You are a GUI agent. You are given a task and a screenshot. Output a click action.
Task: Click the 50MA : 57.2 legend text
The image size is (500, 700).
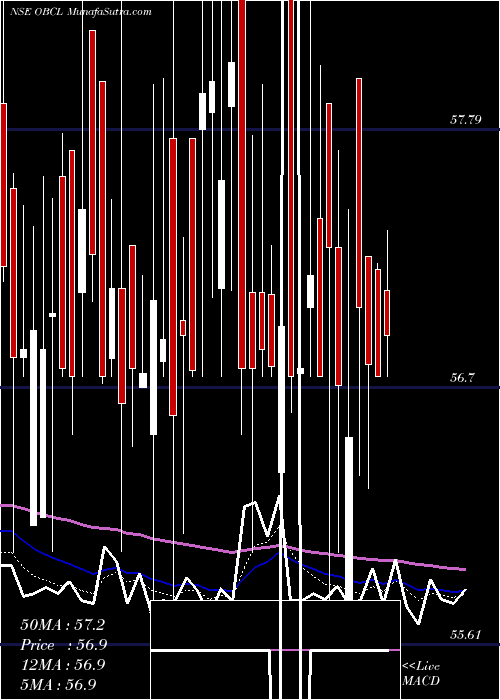coord(62,625)
